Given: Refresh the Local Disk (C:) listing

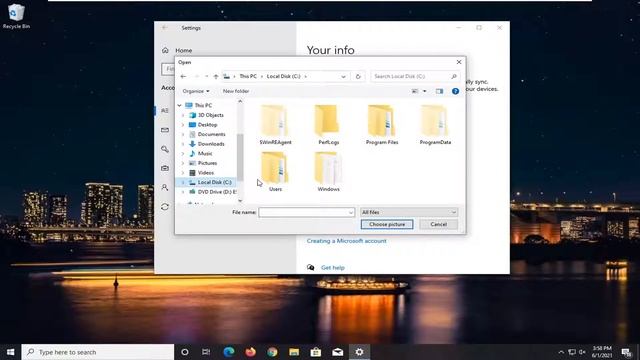Looking at the screenshot, I should [358, 76].
